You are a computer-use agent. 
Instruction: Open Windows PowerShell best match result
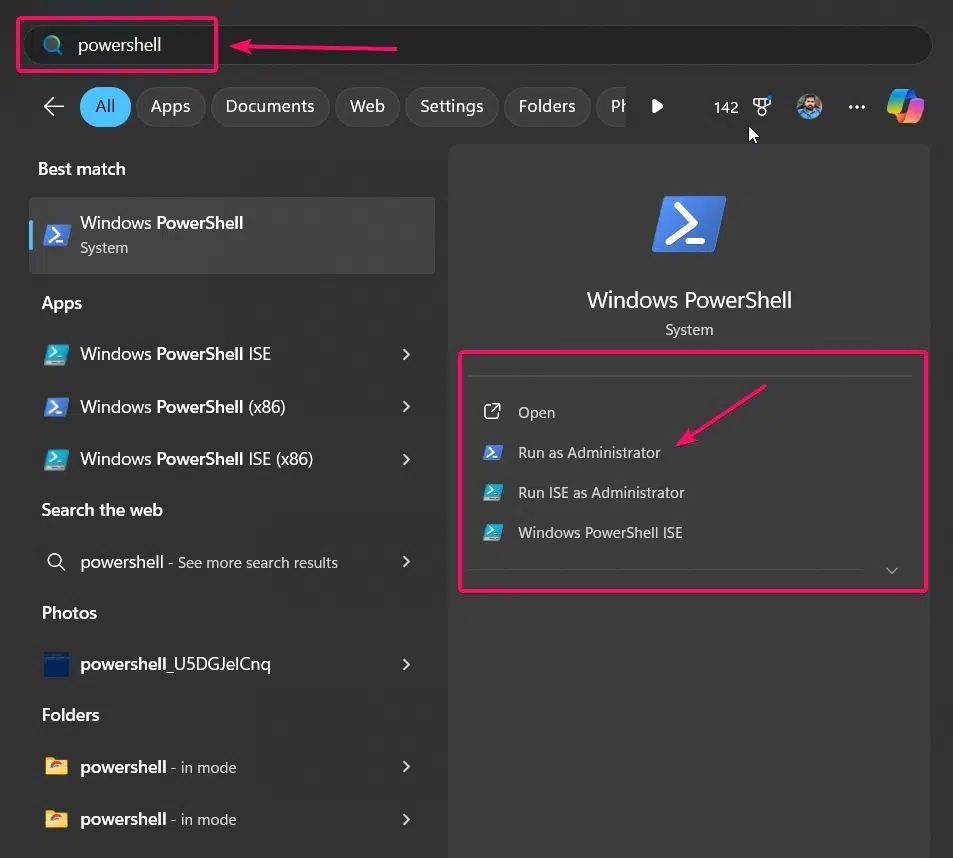pos(232,235)
